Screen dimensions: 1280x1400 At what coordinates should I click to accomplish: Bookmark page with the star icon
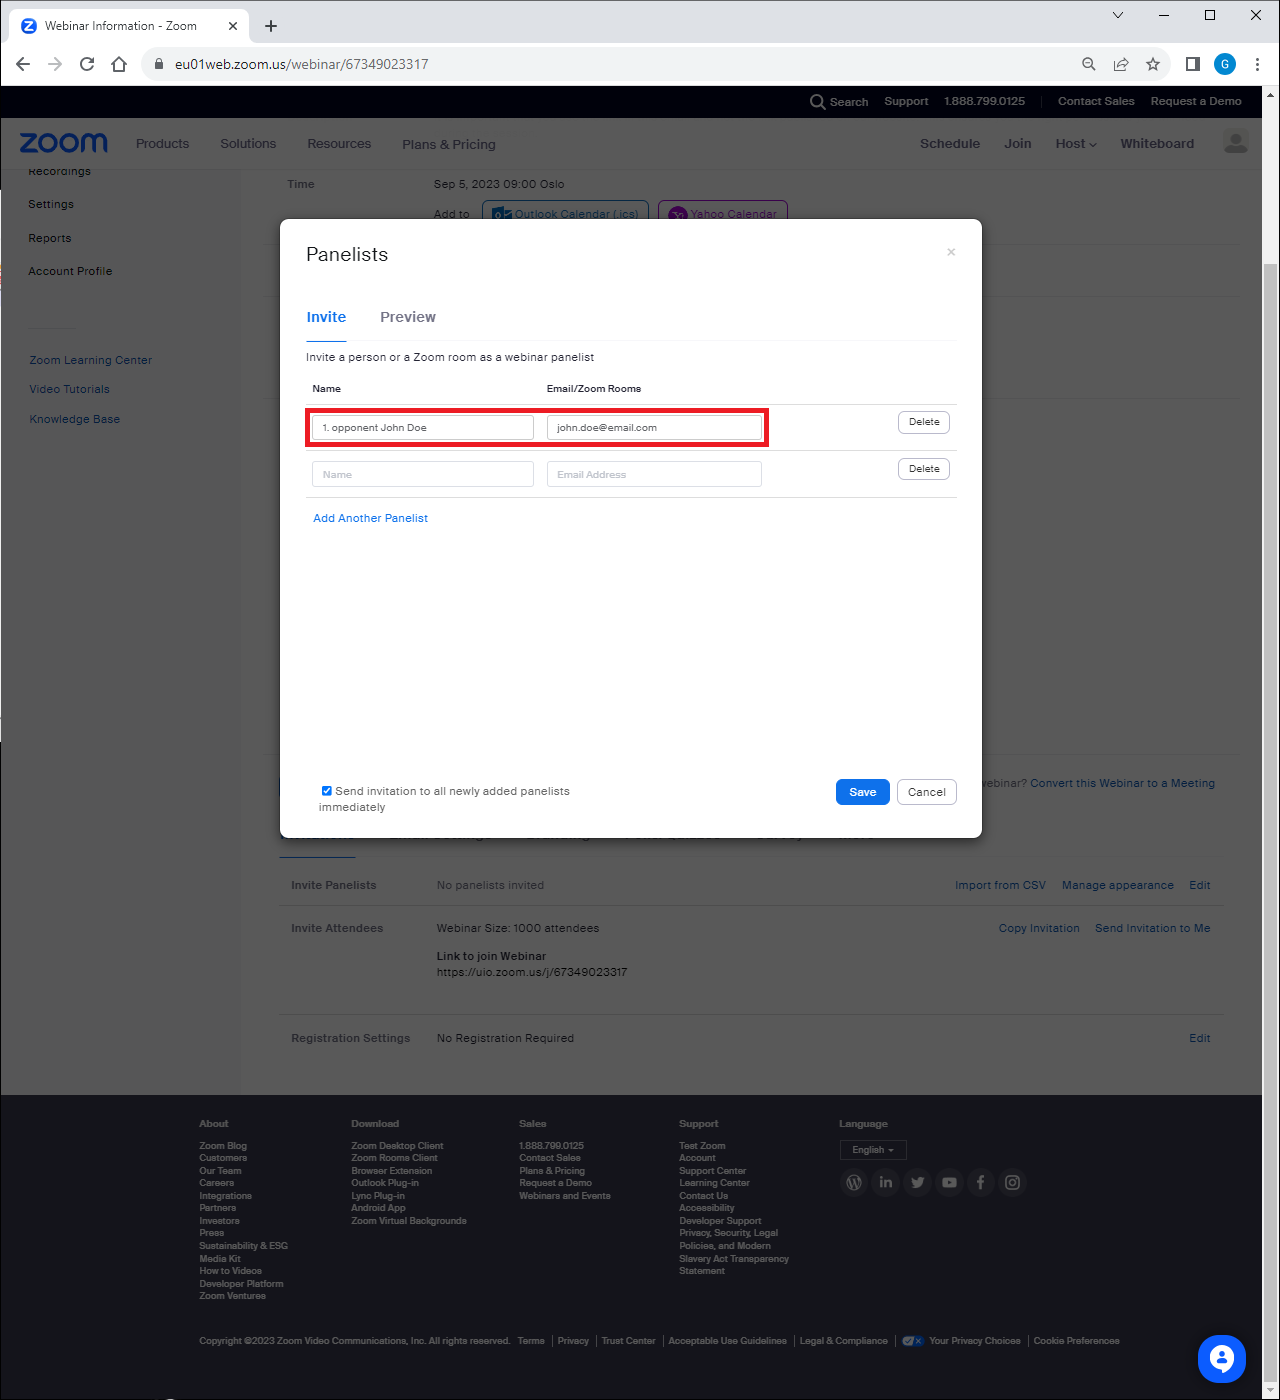pos(1153,64)
